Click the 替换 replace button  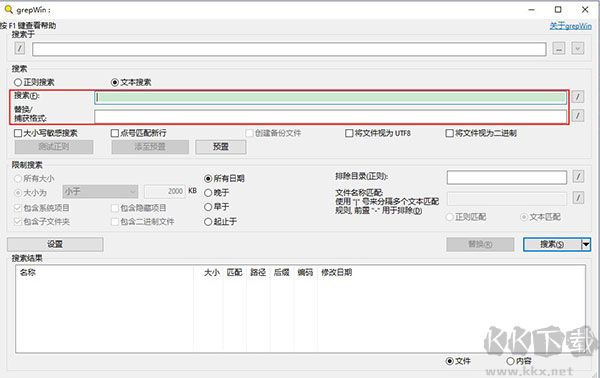pyautogui.click(x=480, y=244)
